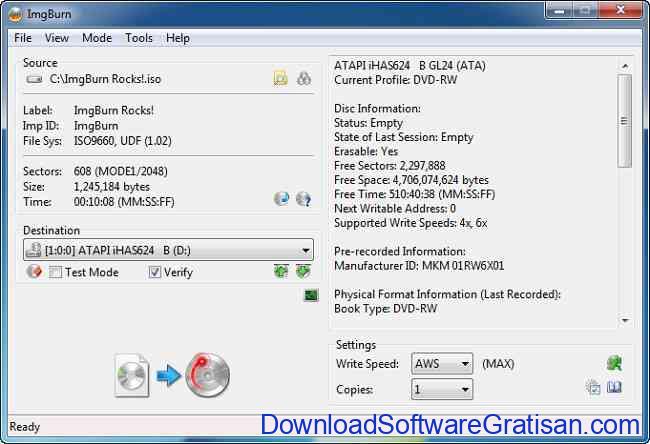
Task: Open the File menu
Action: [x=23, y=38]
